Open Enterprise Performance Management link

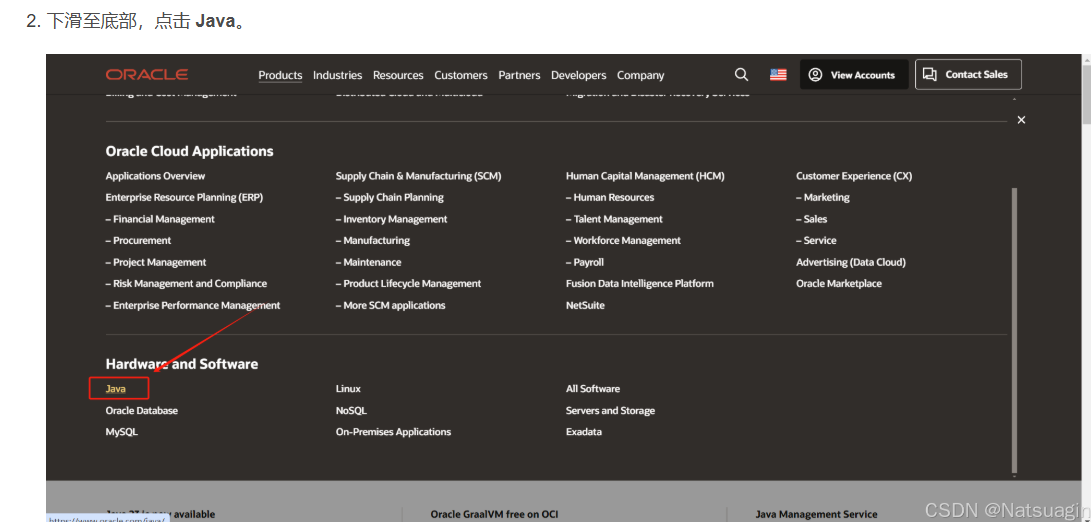(193, 305)
